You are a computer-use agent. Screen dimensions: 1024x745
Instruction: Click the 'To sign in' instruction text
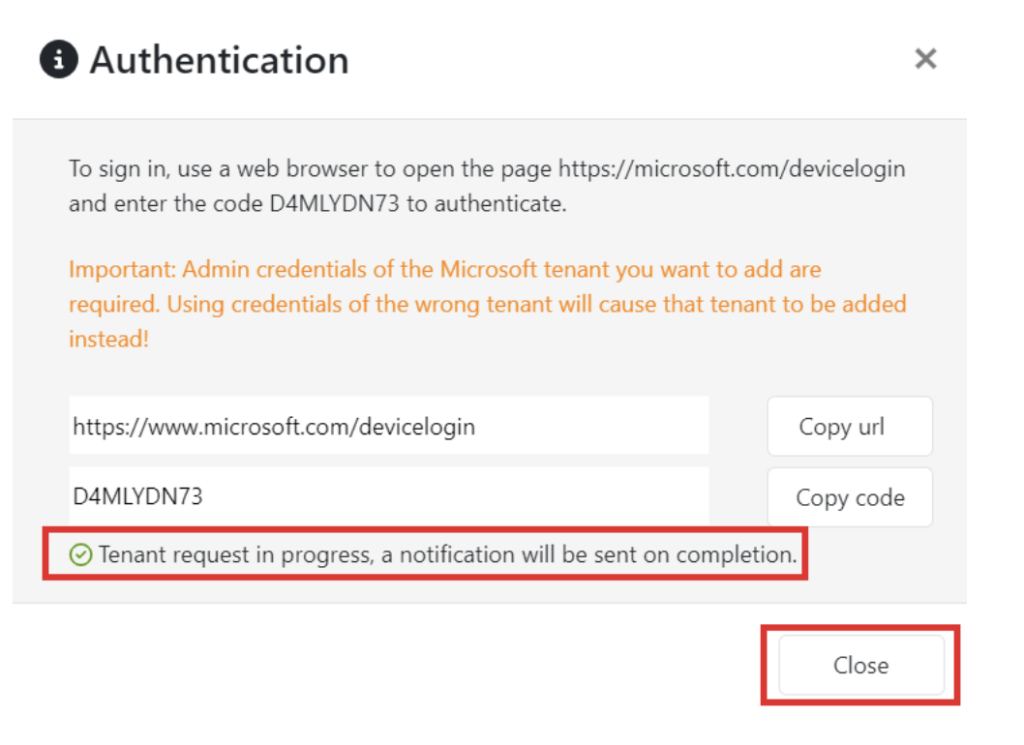(x=110, y=168)
